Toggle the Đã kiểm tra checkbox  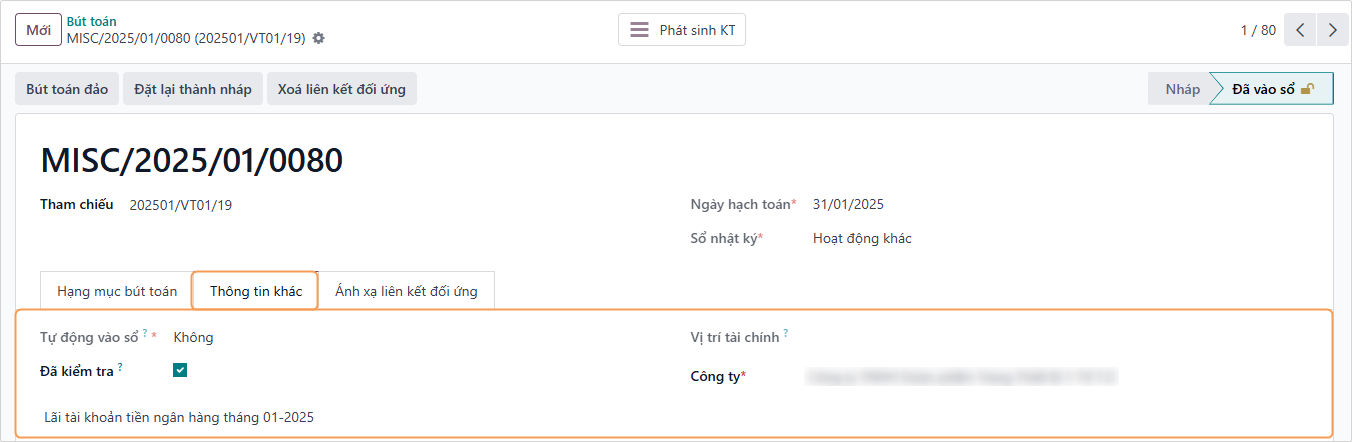coord(180,370)
